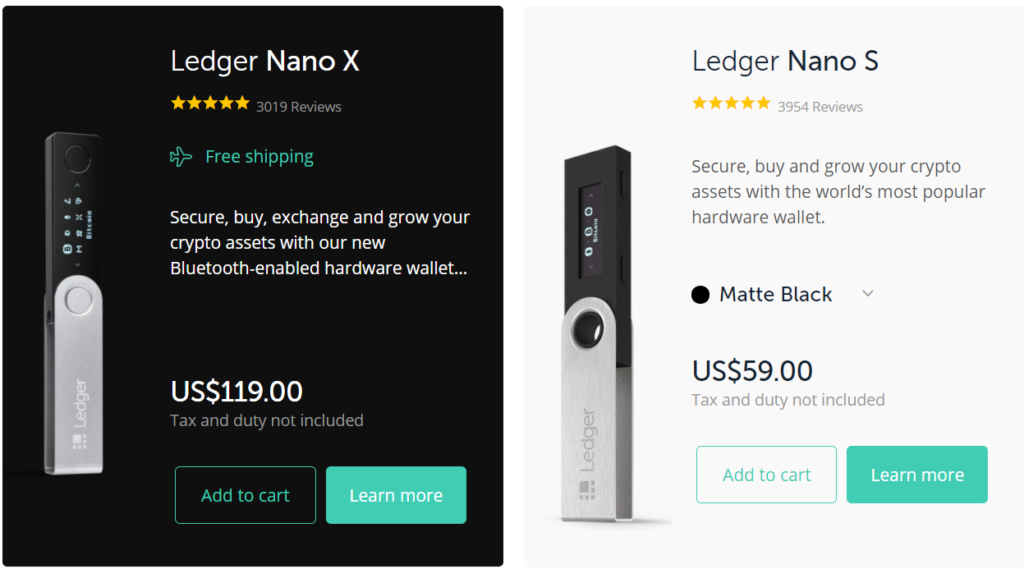Click the Nano X five-star rating
Viewport: 1024px width, 569px height.
click(x=210, y=102)
